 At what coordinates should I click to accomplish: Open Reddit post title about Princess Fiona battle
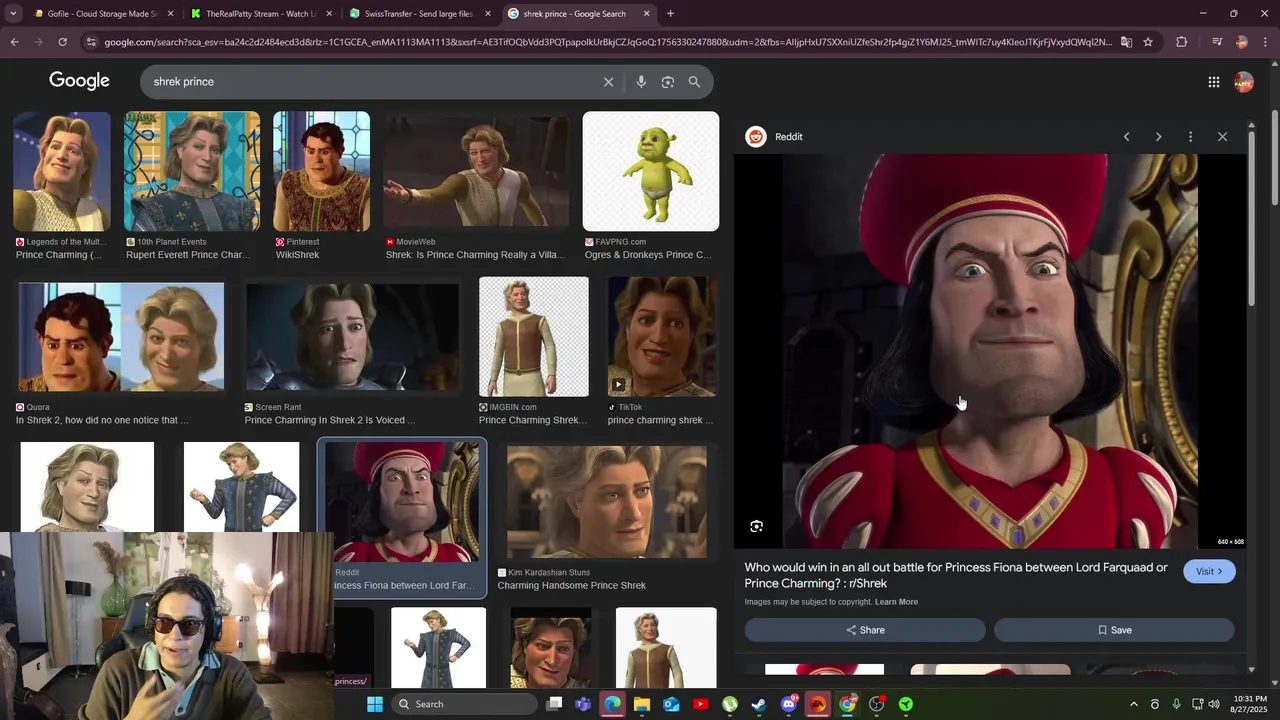click(x=956, y=575)
